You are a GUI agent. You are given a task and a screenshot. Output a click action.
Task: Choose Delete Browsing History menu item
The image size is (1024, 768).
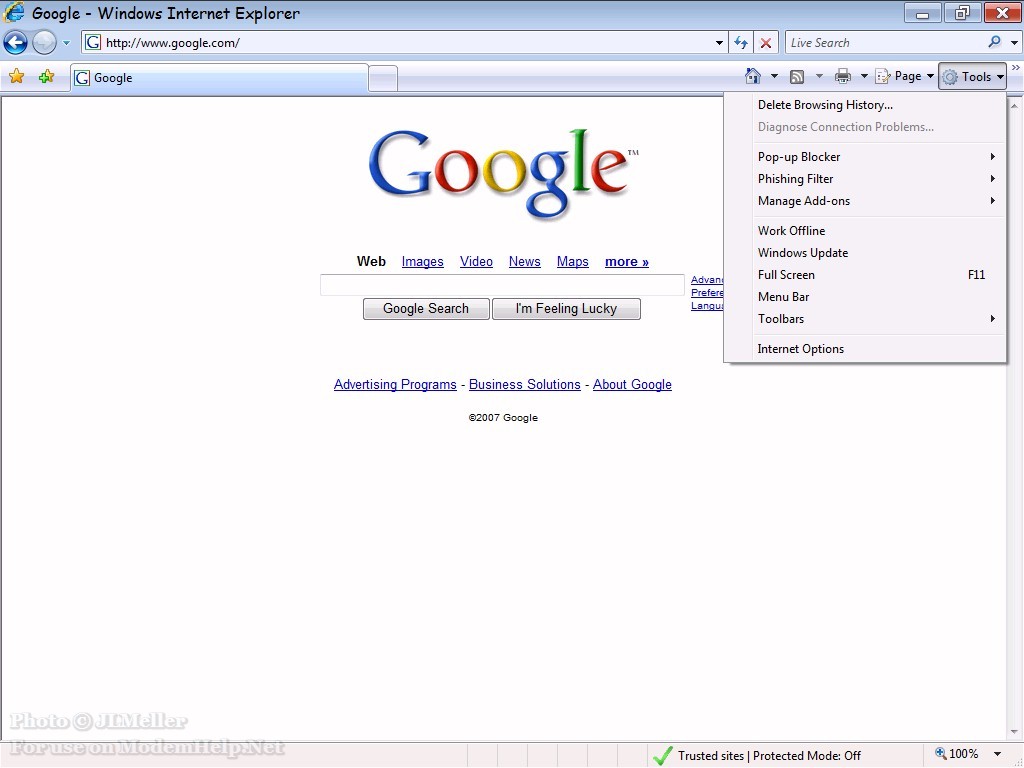(865, 104)
